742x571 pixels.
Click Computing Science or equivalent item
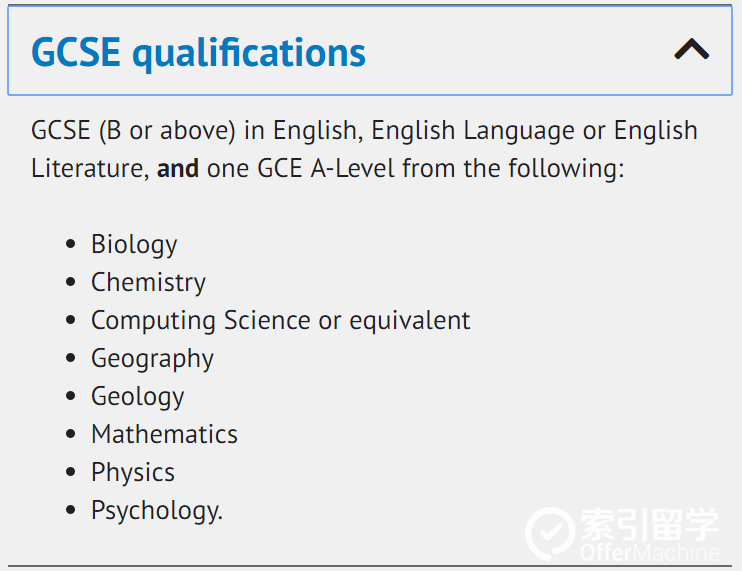pos(281,321)
